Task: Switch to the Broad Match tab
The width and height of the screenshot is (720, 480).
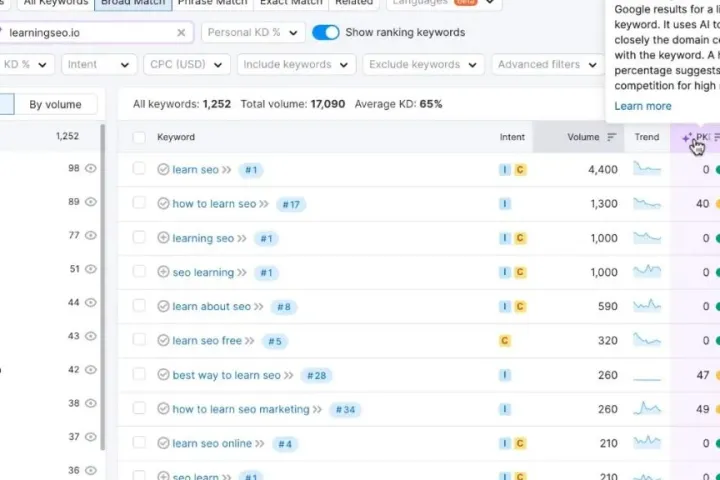Action: point(133,3)
